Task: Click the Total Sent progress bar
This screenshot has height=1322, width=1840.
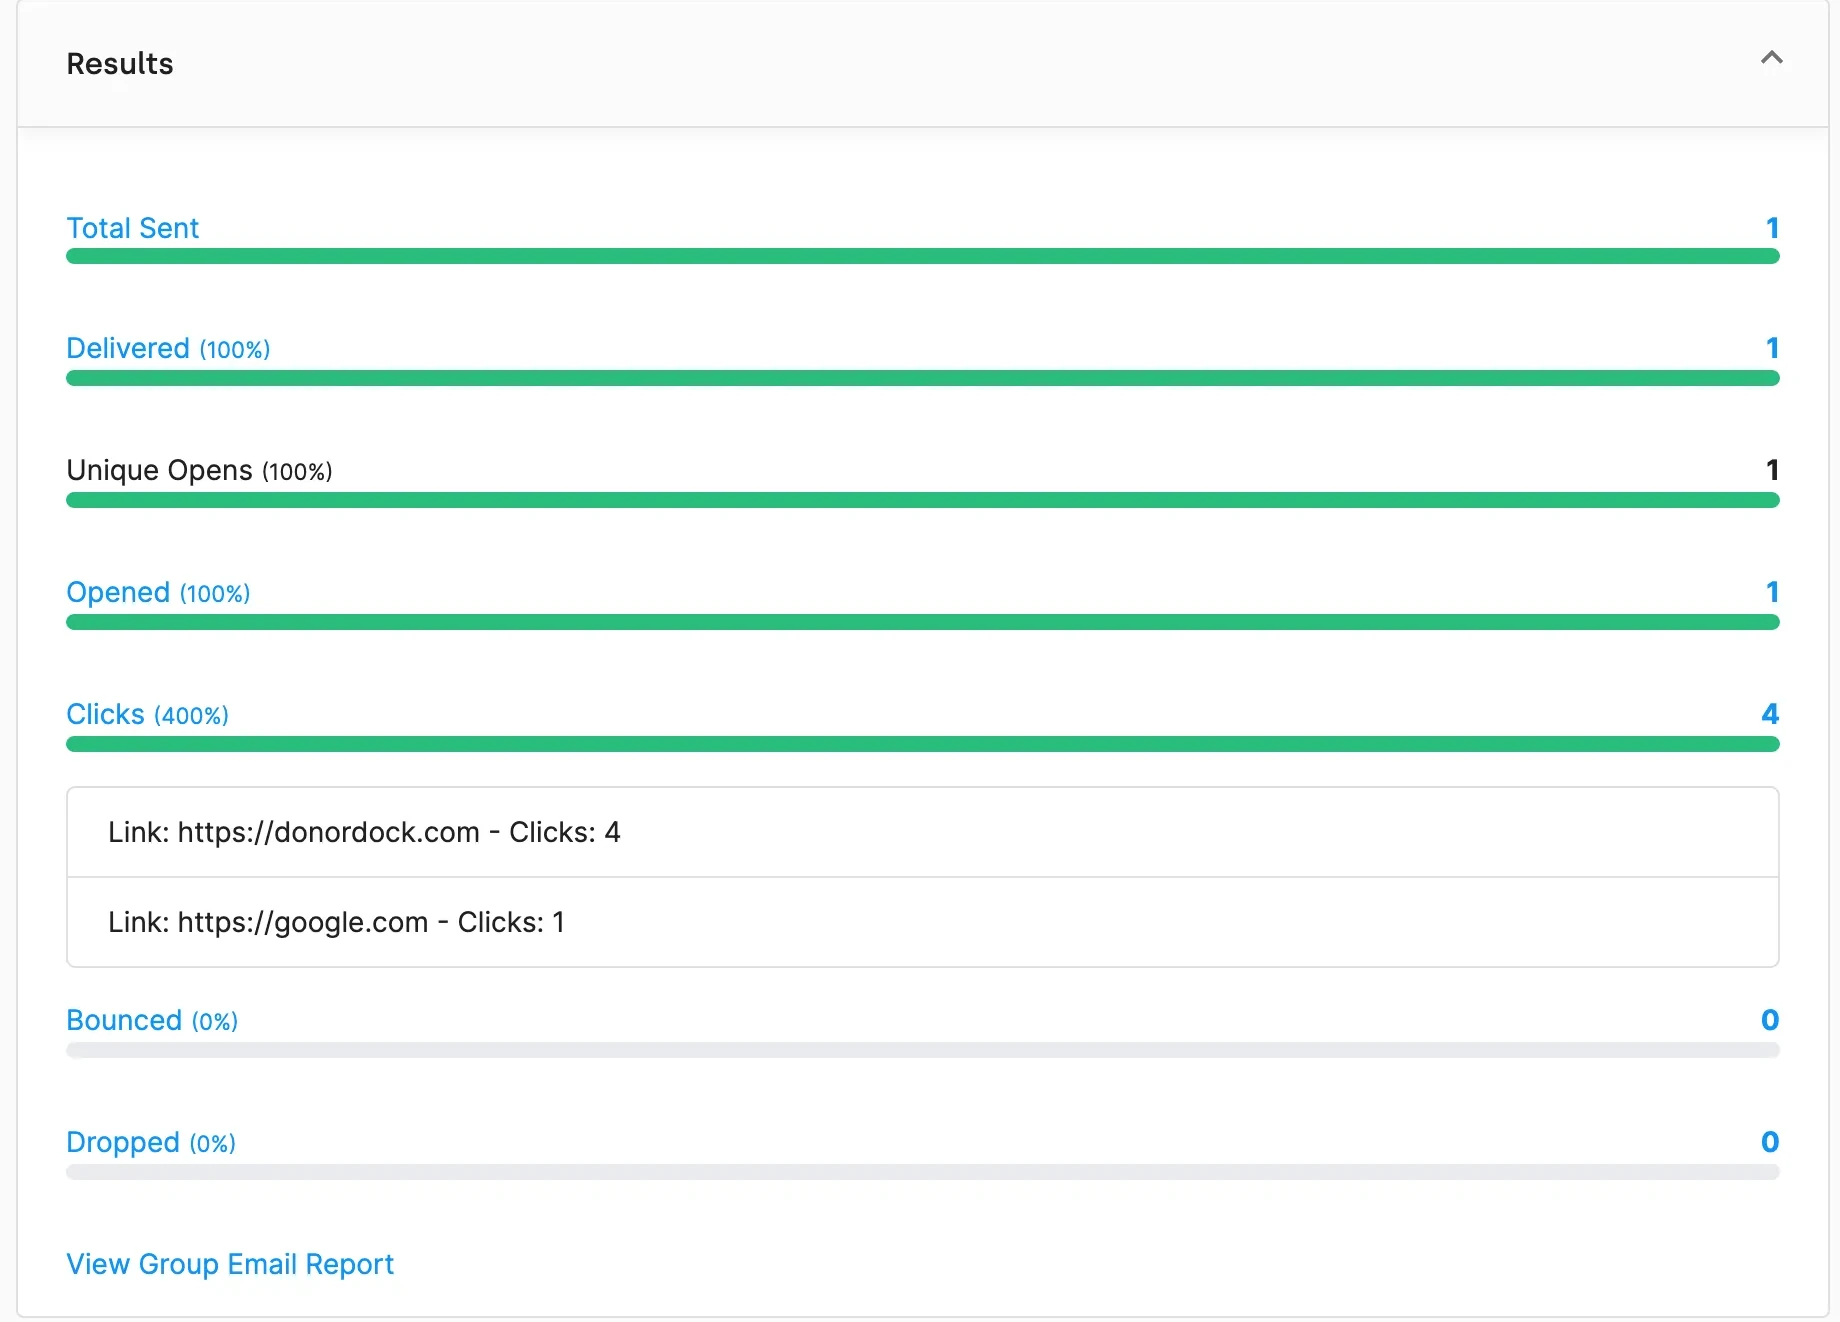Action: (x=922, y=256)
